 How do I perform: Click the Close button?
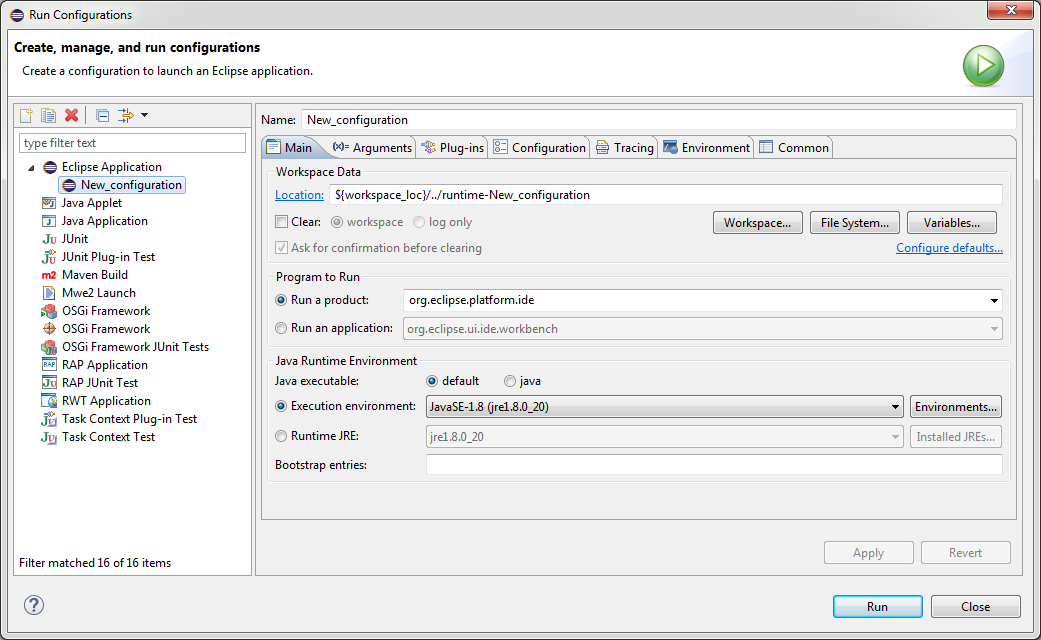click(975, 606)
